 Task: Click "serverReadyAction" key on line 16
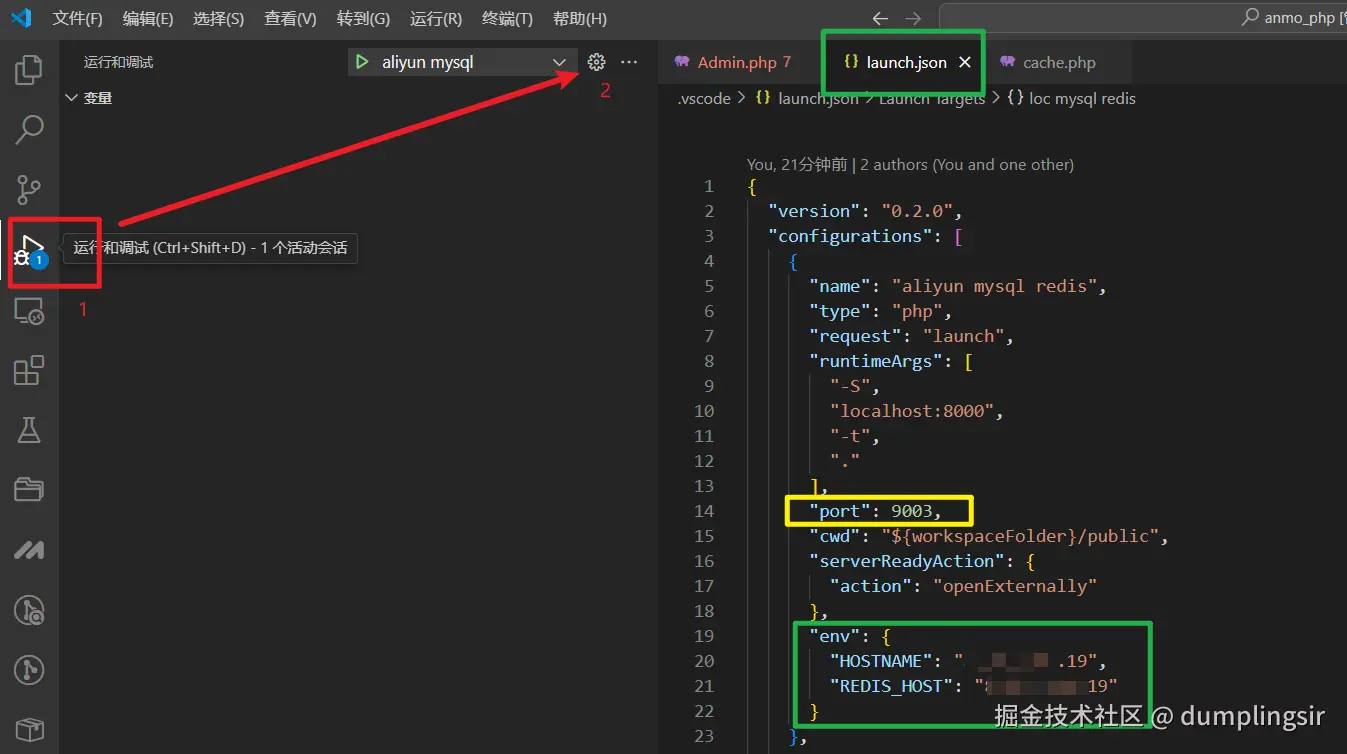tap(907, 561)
